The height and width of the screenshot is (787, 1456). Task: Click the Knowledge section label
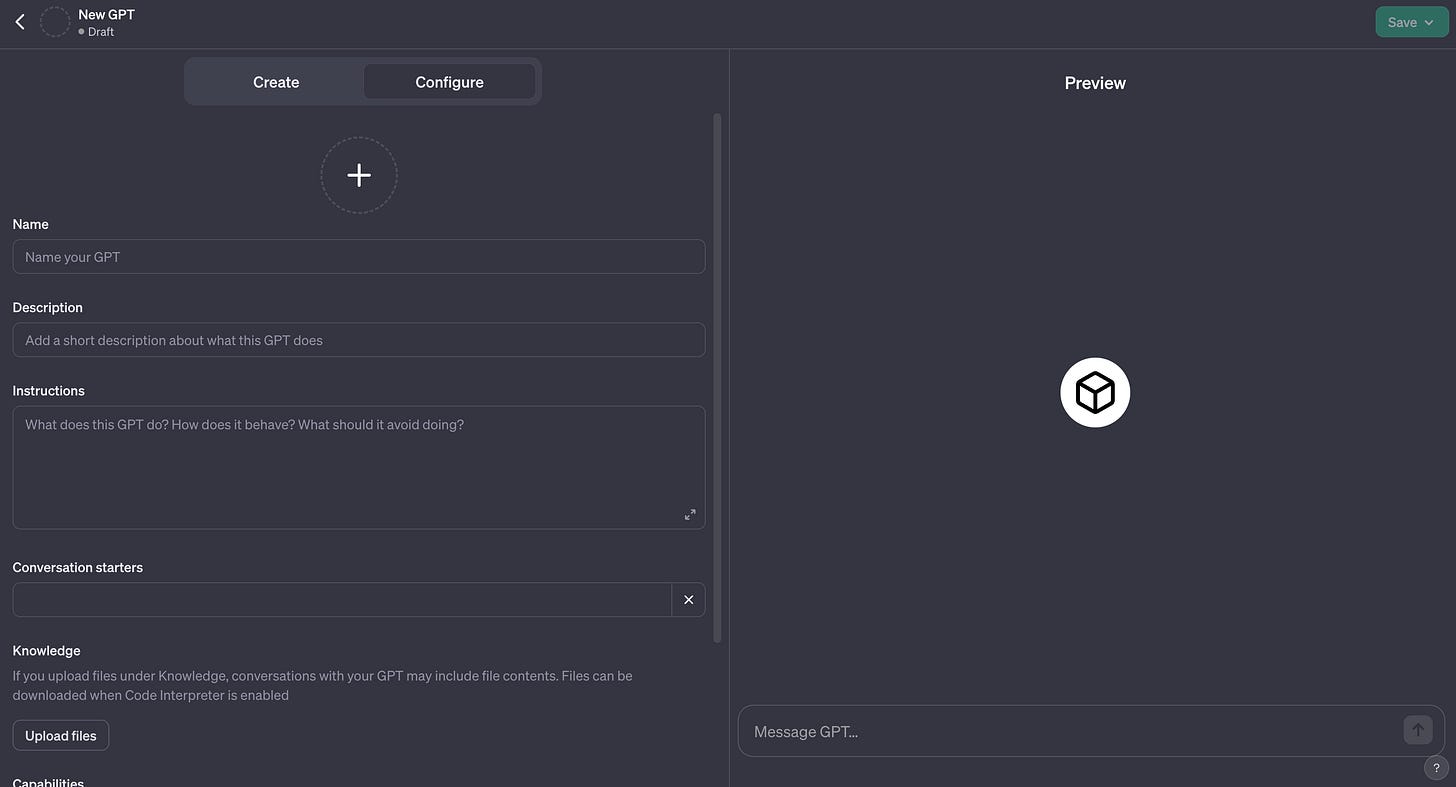[x=46, y=651]
